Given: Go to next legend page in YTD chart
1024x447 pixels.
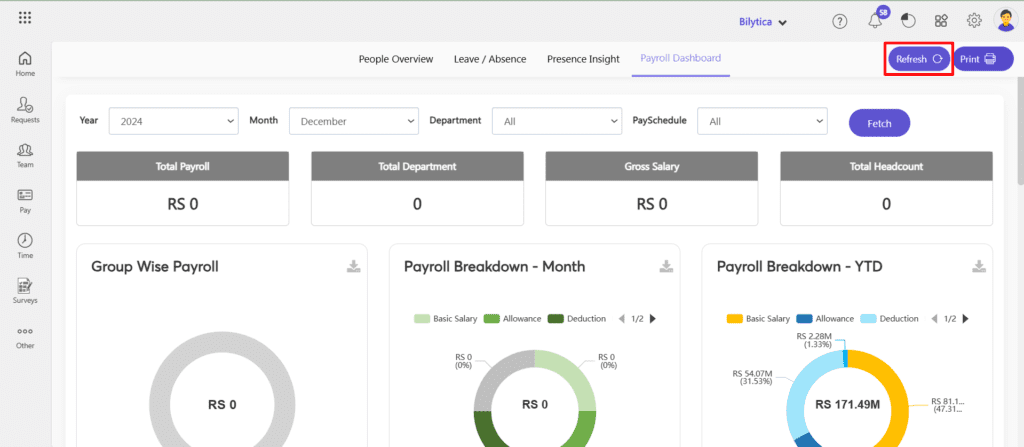Looking at the screenshot, I should click(x=965, y=319).
